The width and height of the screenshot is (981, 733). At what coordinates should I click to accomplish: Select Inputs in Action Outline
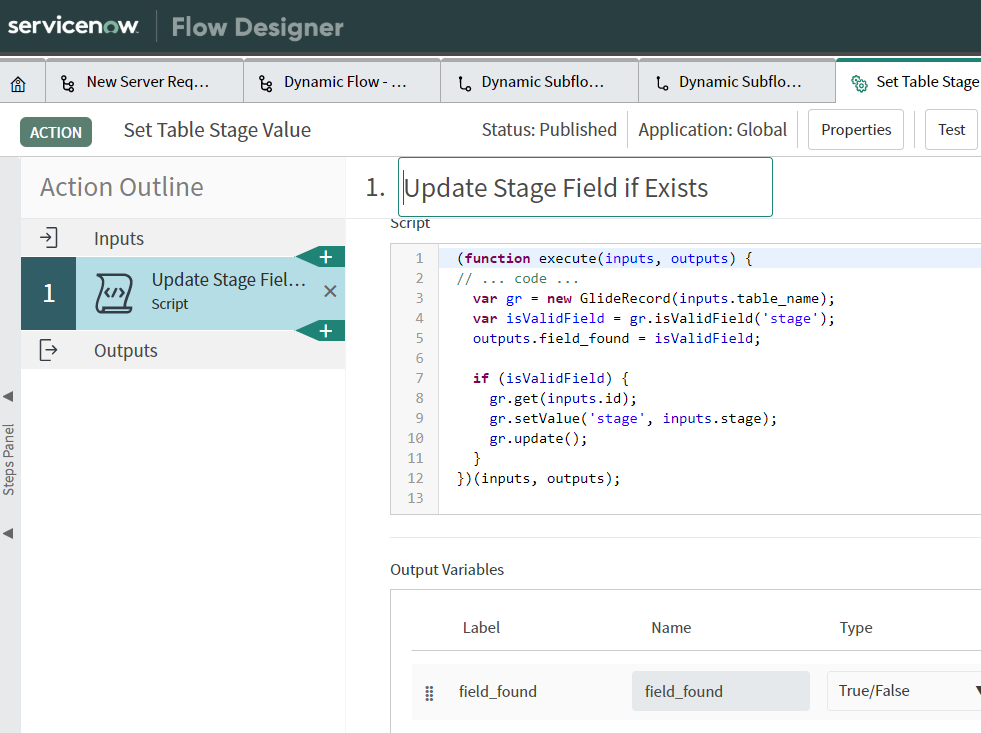(119, 238)
